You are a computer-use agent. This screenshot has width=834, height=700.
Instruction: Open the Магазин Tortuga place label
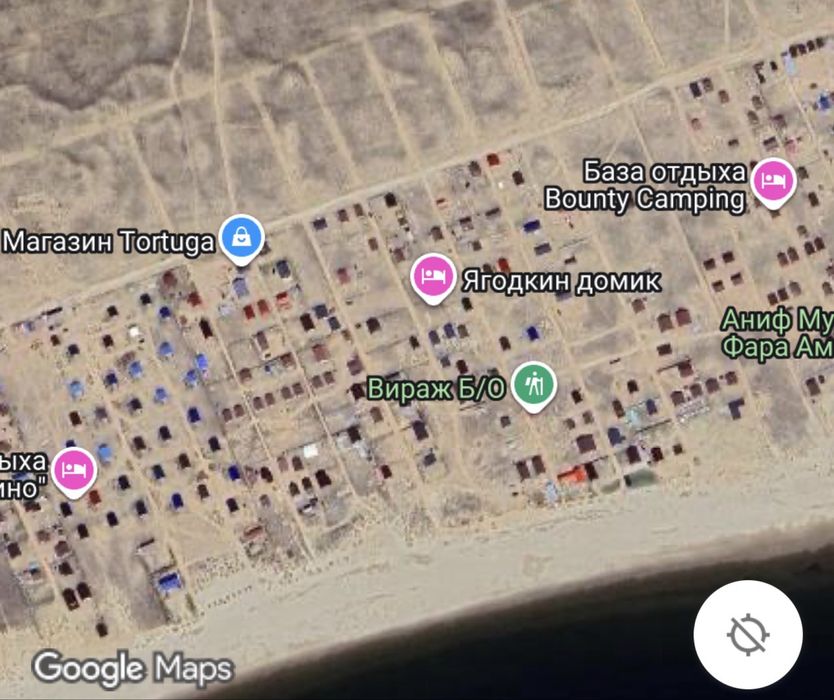109,242
